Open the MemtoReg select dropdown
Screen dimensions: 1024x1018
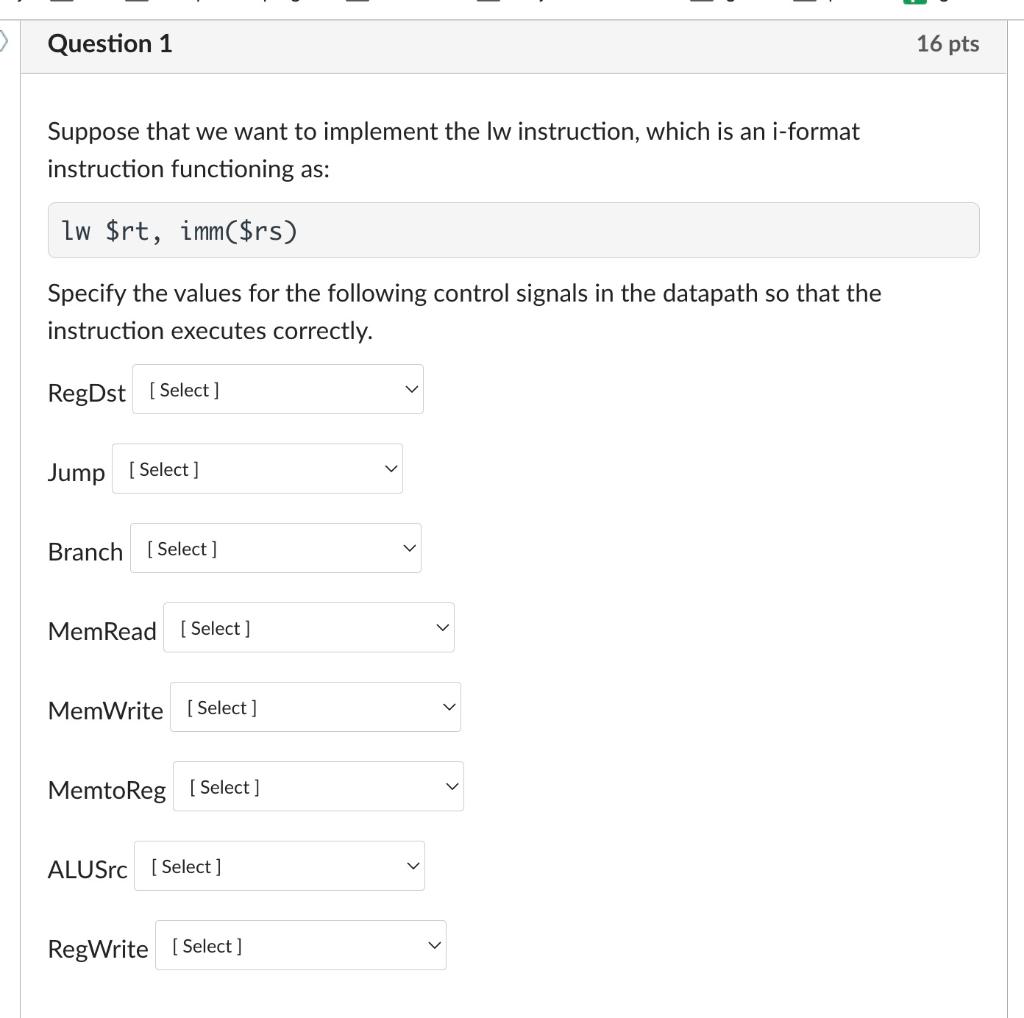click(318, 786)
